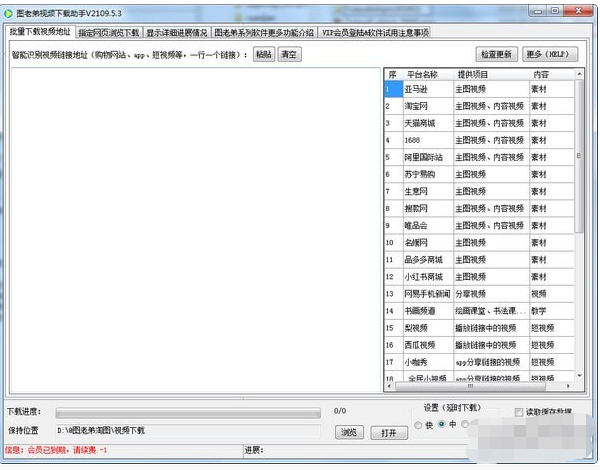Open 固老弟系列软件更多功能介绍 tab
The image size is (600, 470).
click(x=264, y=33)
